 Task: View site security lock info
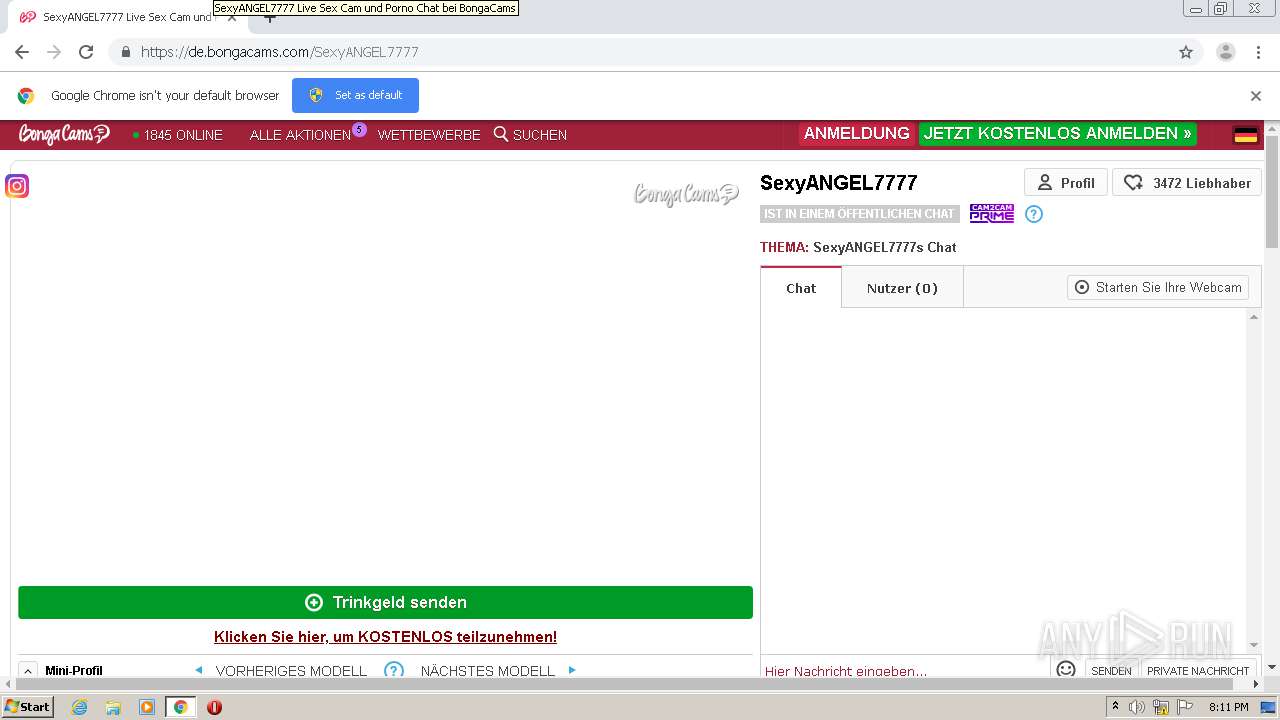coord(125,52)
